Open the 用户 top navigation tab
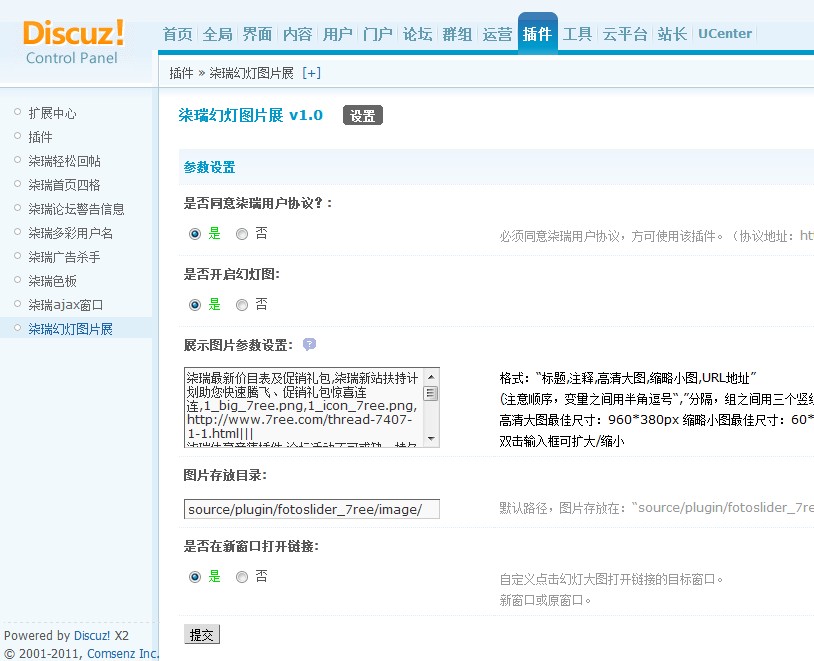Viewport: 814px width, 661px height. pyautogui.click(x=337, y=34)
